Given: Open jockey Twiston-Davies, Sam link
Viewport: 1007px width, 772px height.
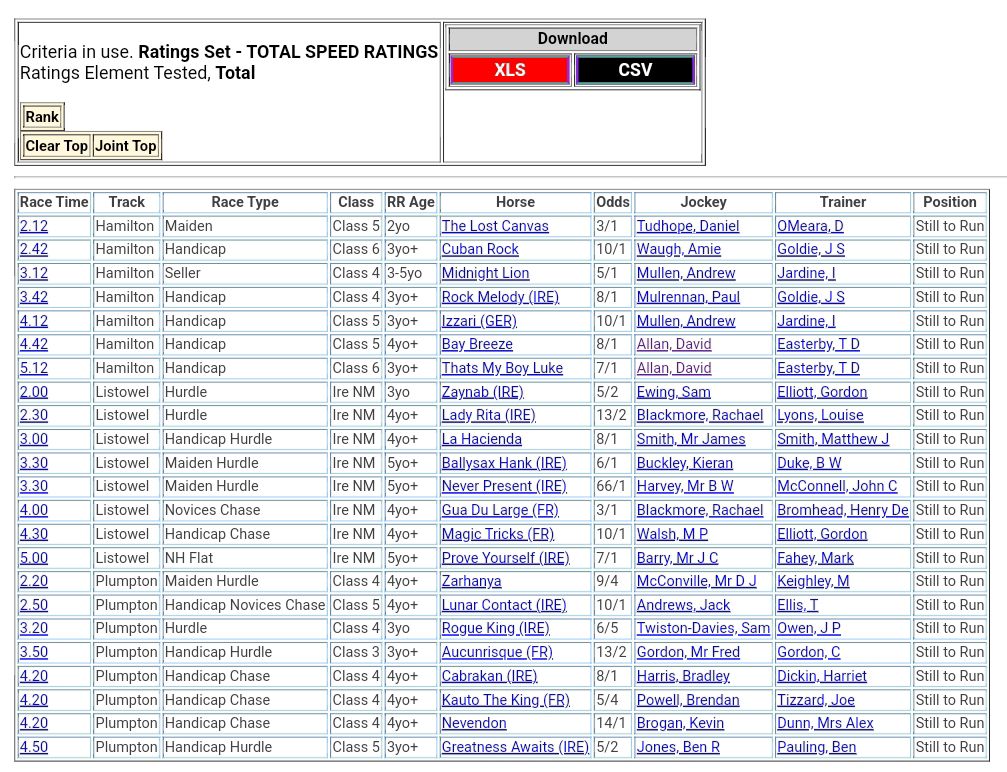Looking at the screenshot, I should 703,628.
